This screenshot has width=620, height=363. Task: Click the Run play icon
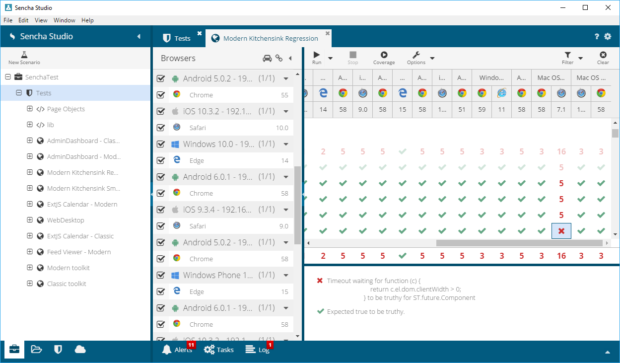point(316,55)
